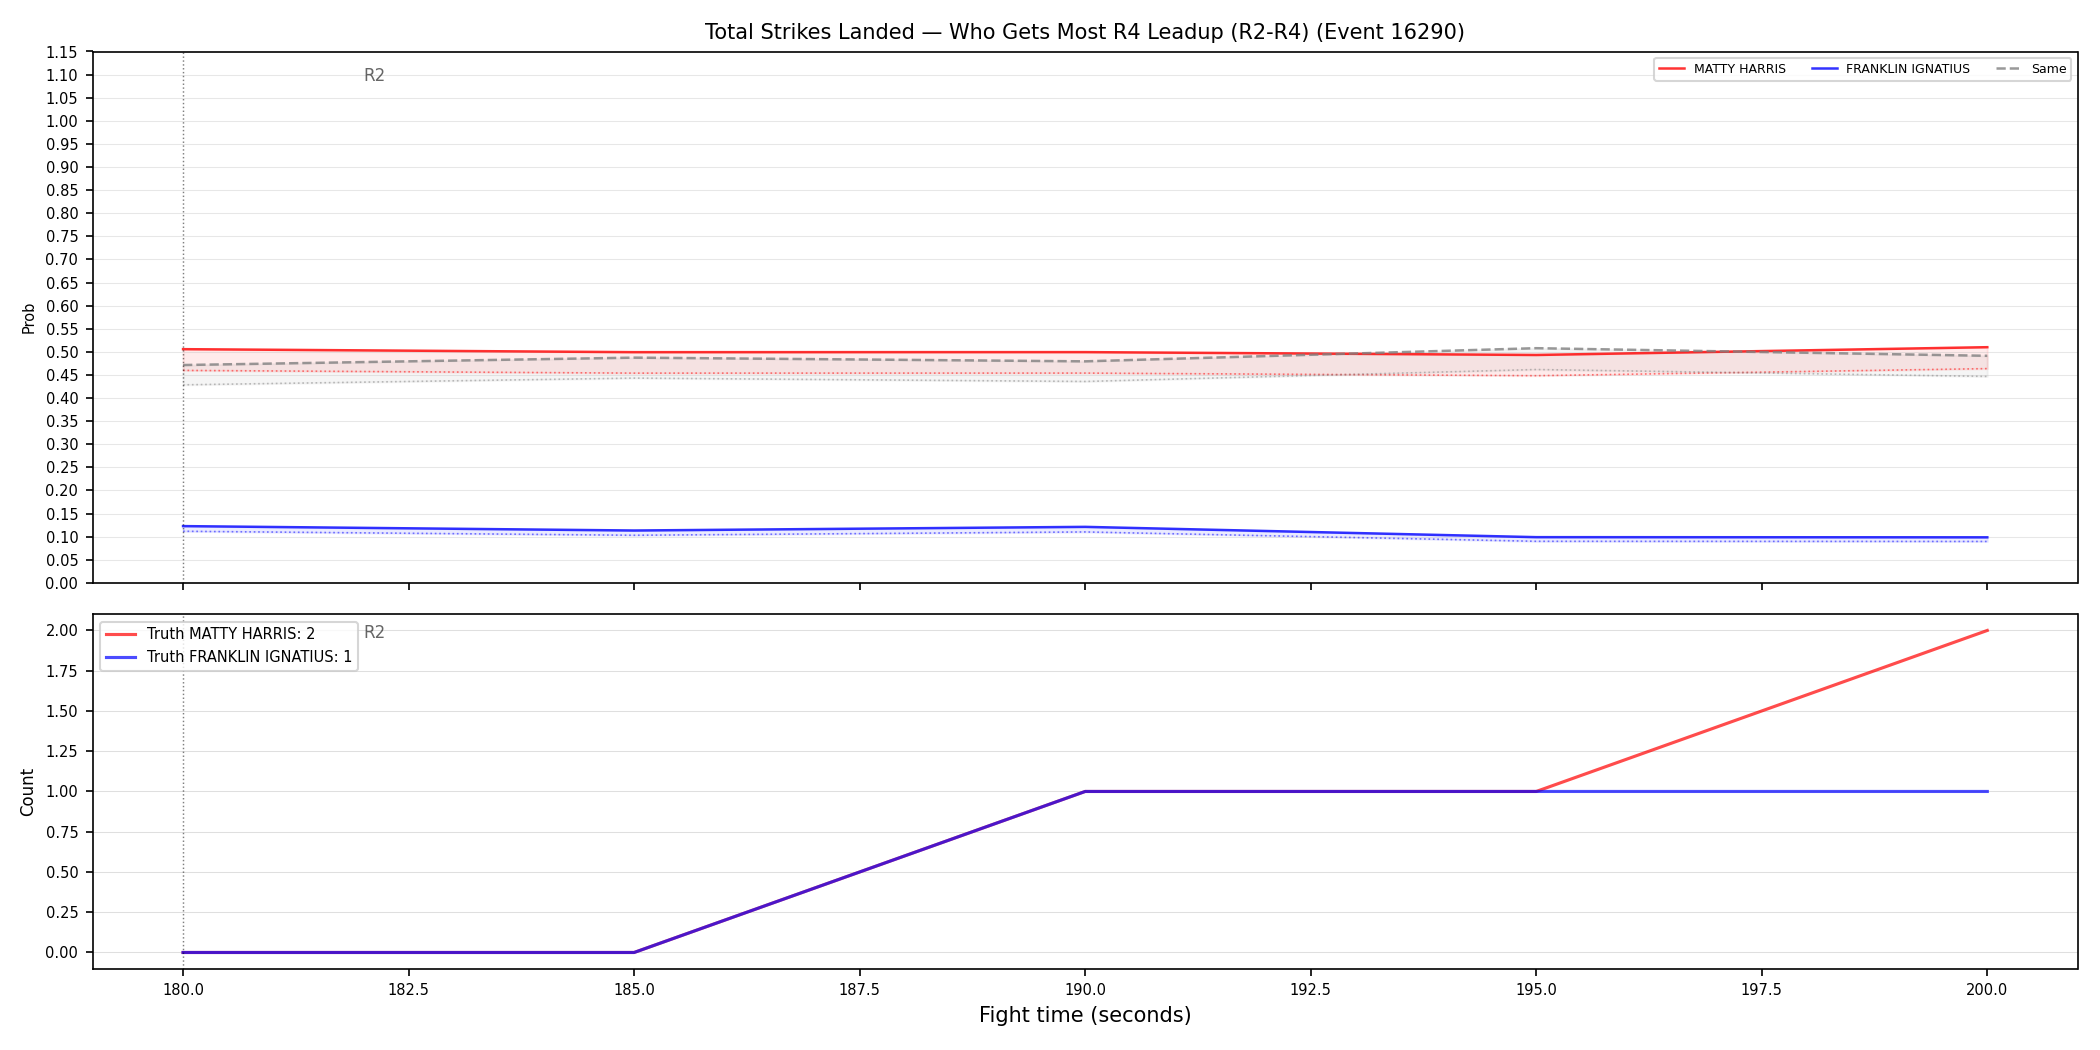Click the 'Prob' y-axis label

[28, 318]
